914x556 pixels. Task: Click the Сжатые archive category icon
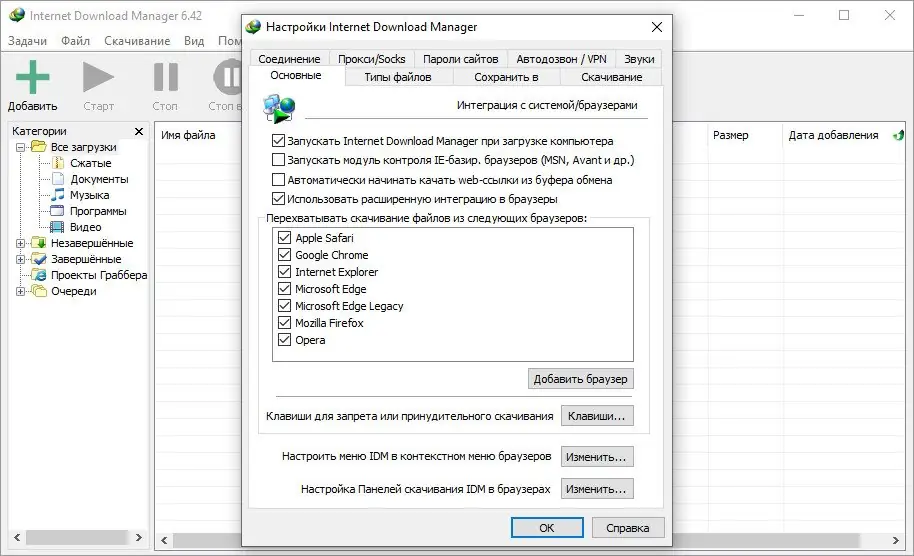point(58,163)
